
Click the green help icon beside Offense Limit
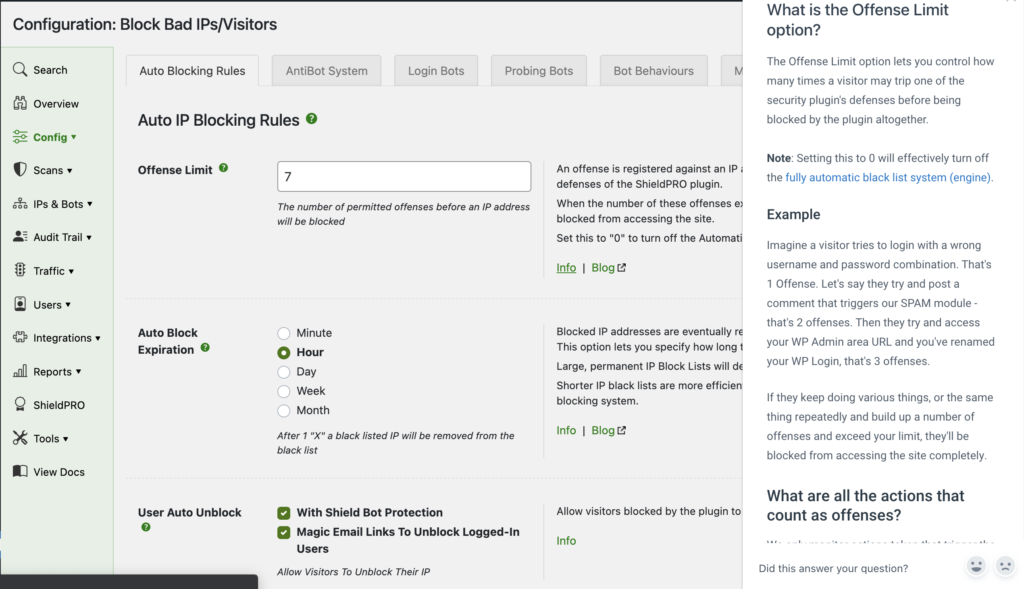[x=223, y=168]
